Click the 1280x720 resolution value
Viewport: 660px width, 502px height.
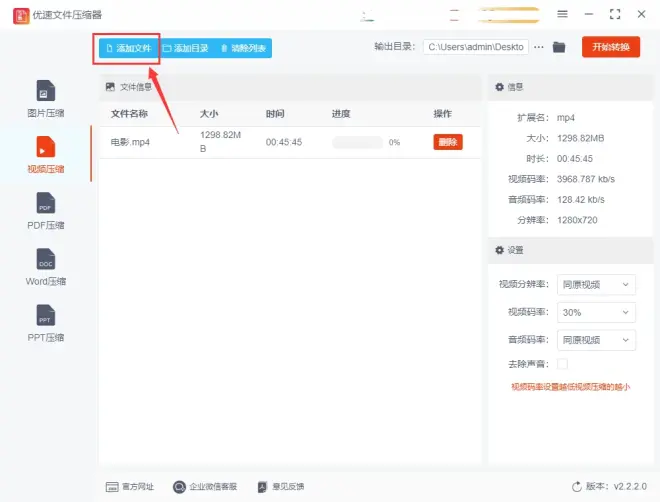577,220
